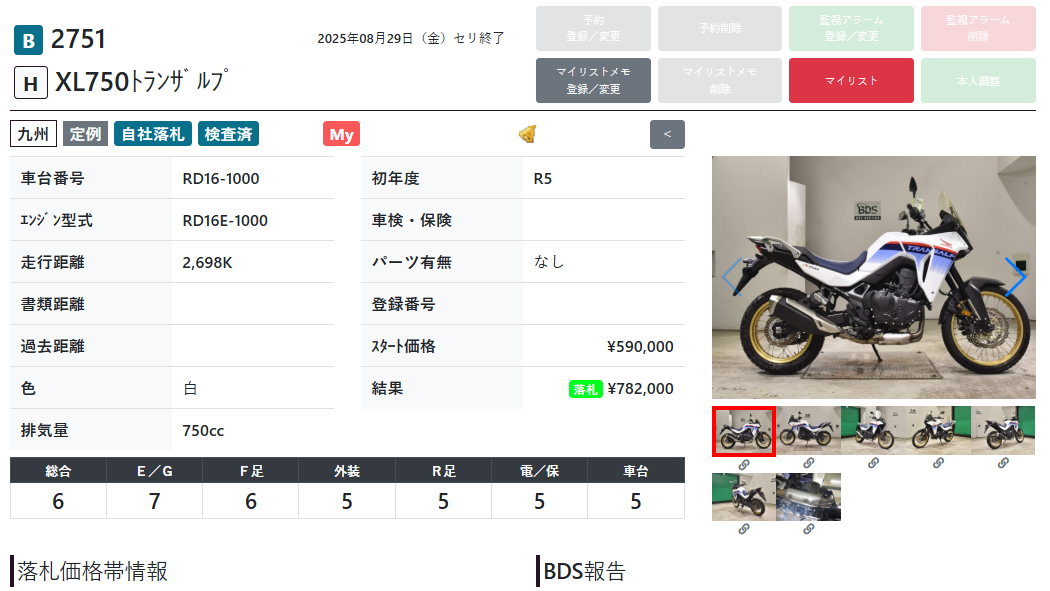Click the 本人調整 button
Image resolution: width=1050 pixels, height=591 pixels.
(x=978, y=80)
